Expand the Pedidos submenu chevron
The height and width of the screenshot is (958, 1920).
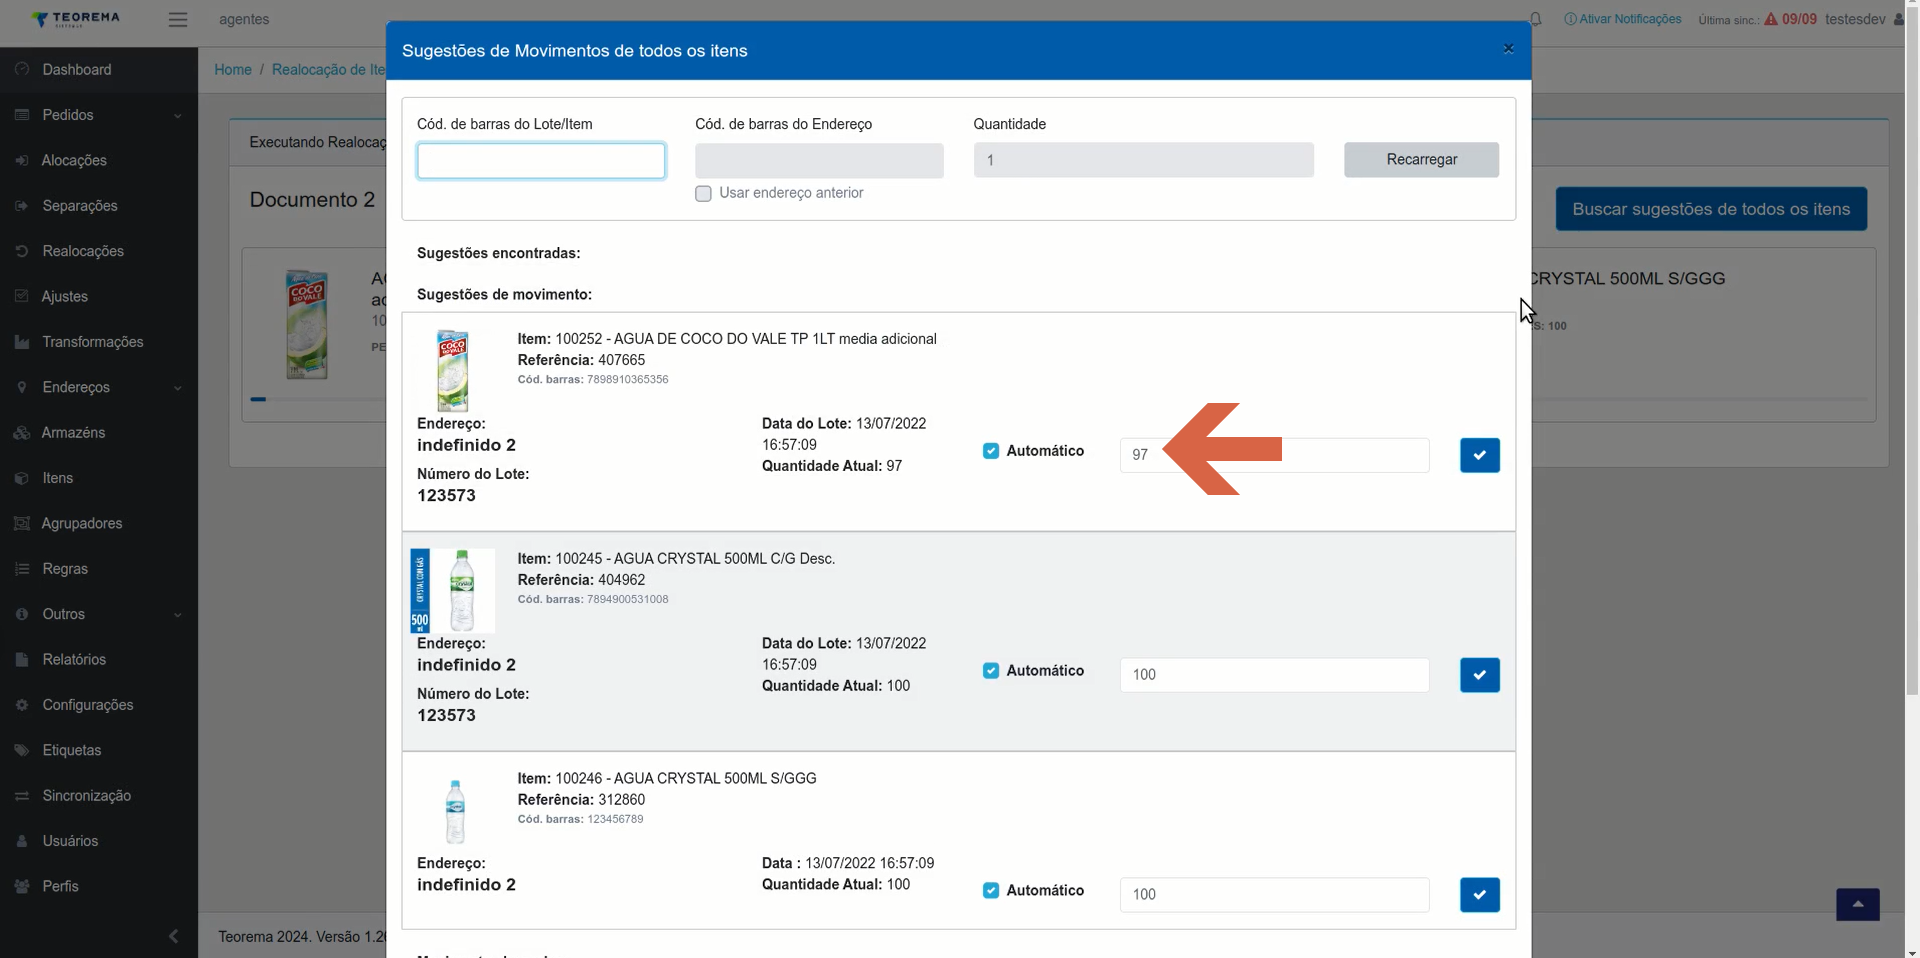click(178, 116)
